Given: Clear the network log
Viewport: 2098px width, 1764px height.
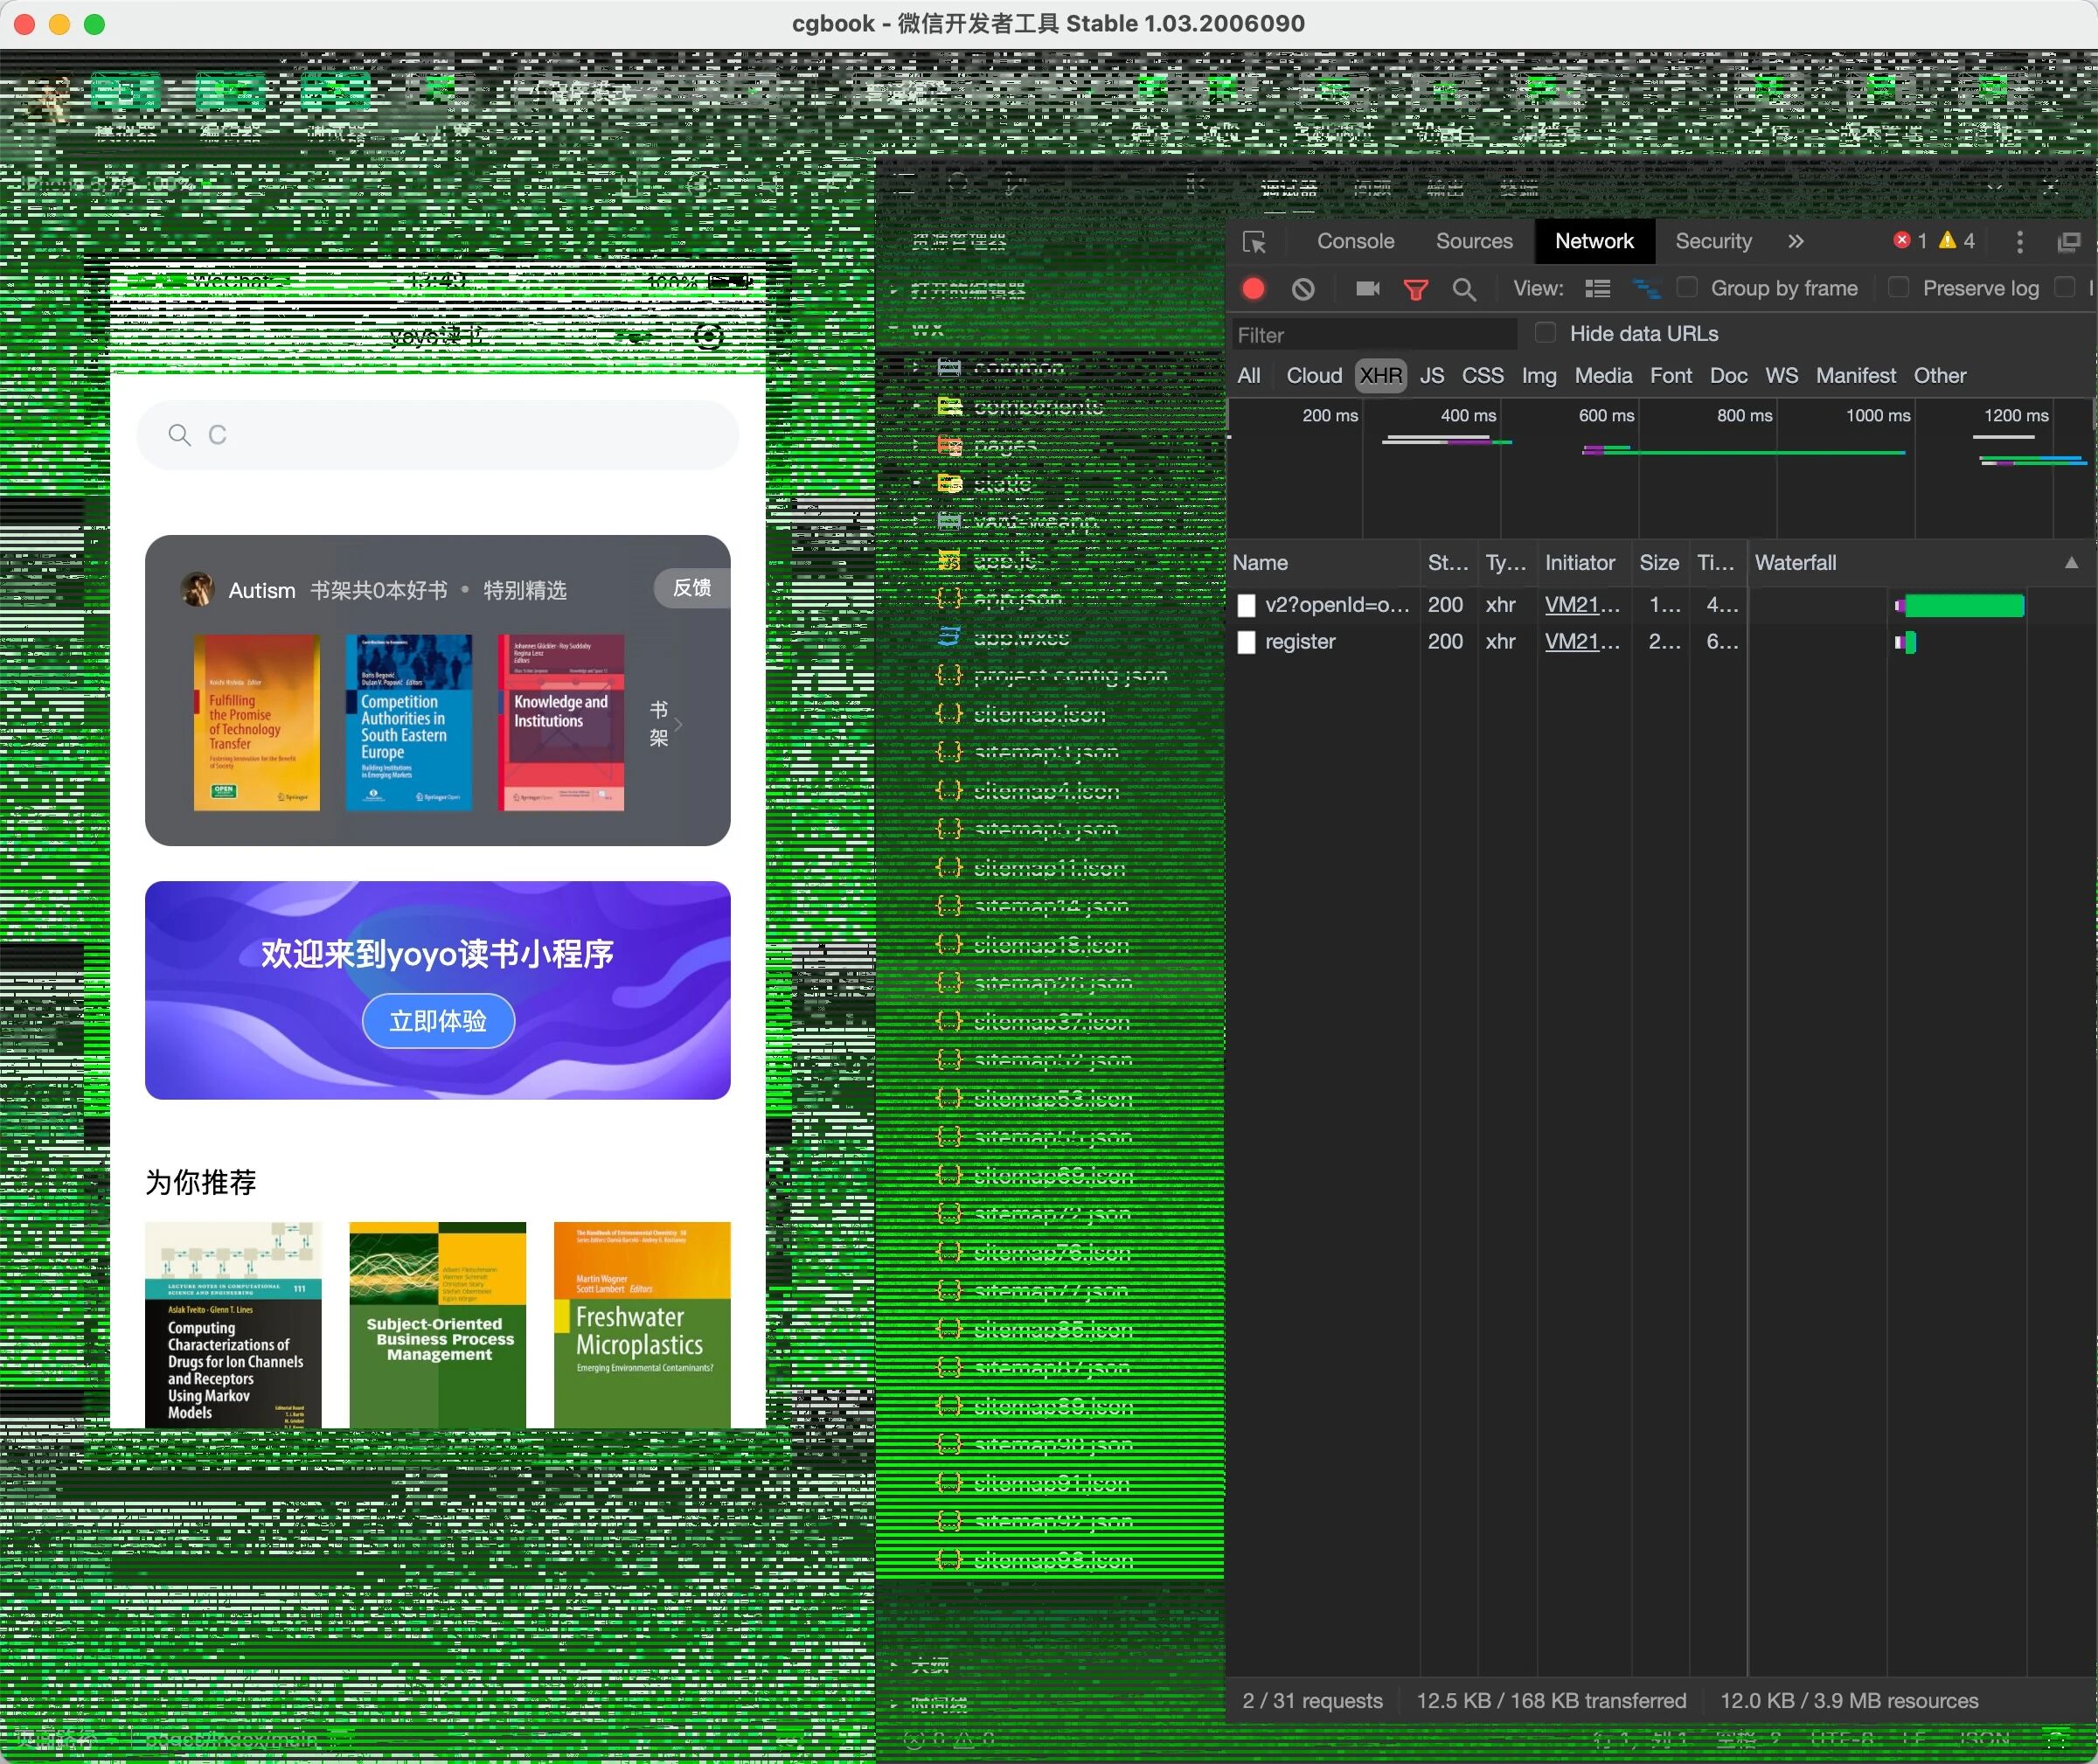Looking at the screenshot, I should [1303, 289].
